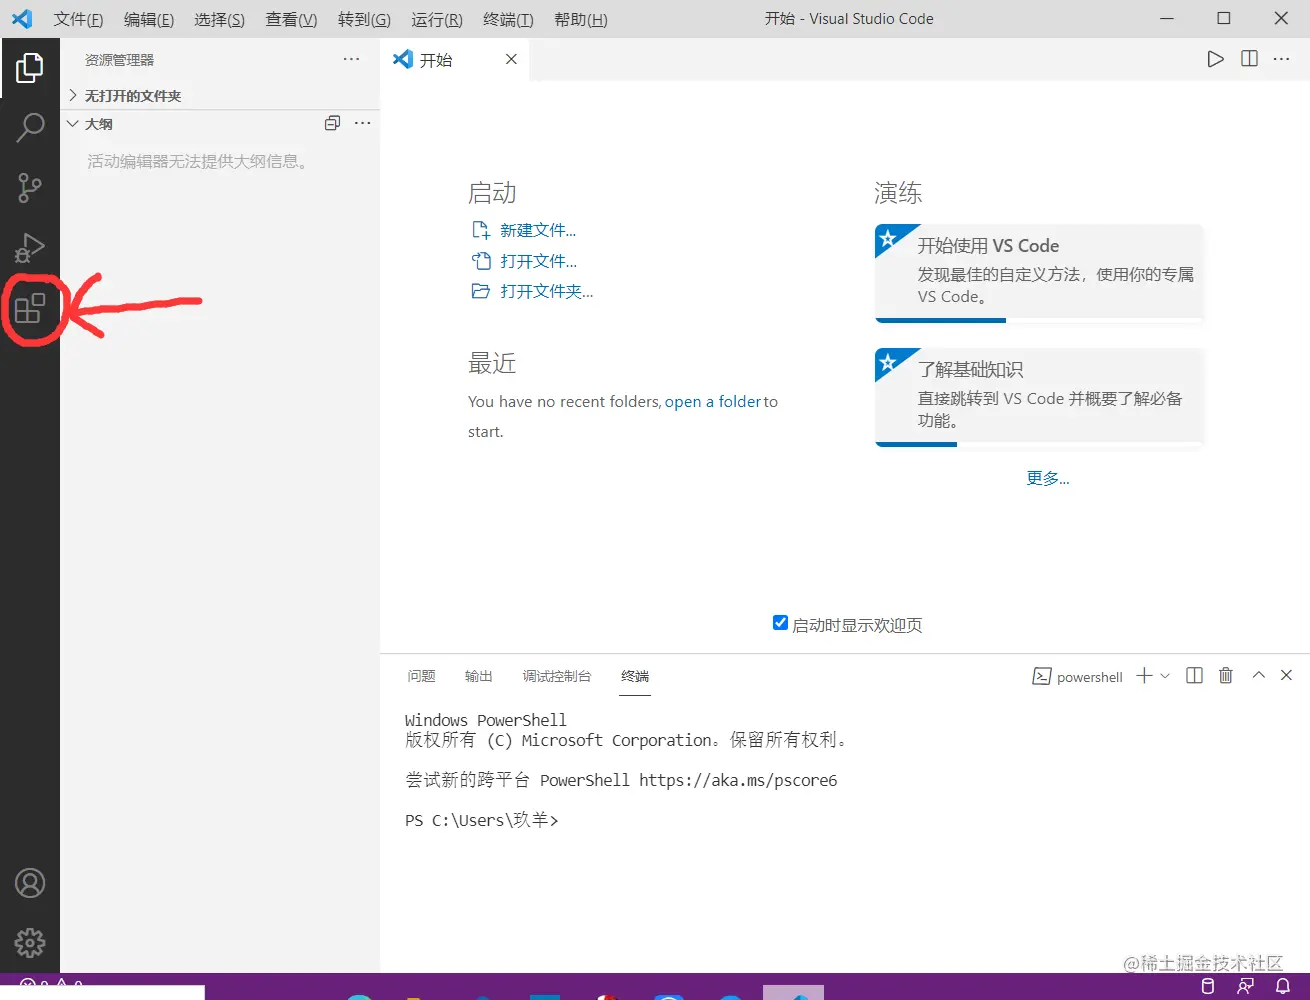Open the Manage settings gear icon
The height and width of the screenshot is (1000, 1310).
coord(30,942)
